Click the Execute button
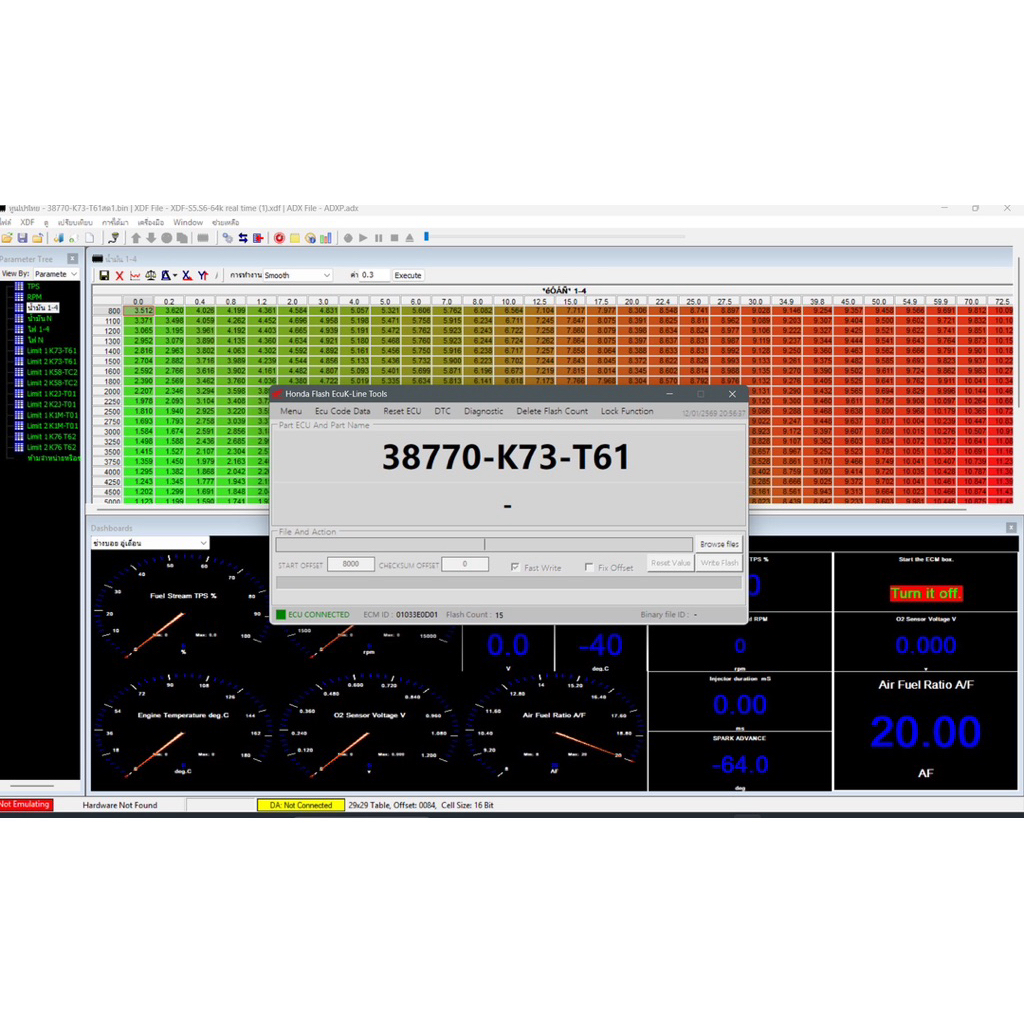Image resolution: width=1024 pixels, height=1024 pixels. pos(408,276)
